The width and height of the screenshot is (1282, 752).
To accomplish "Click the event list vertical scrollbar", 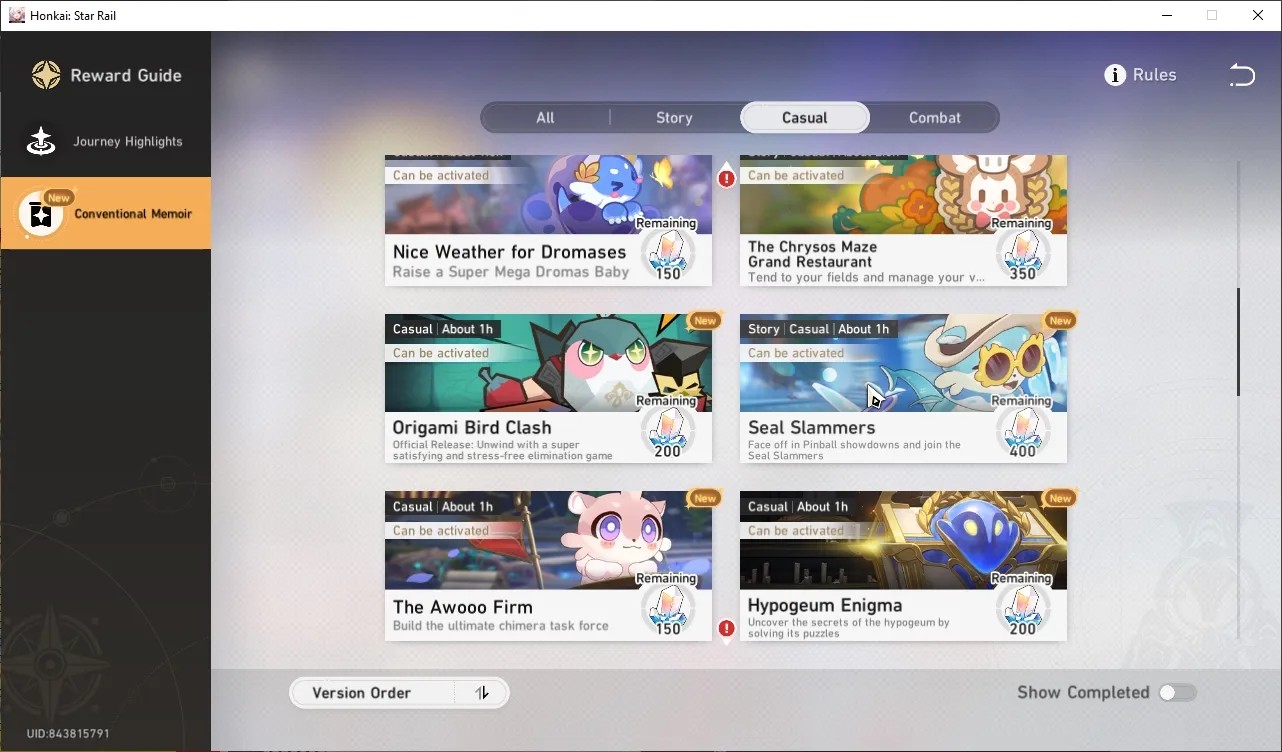I will 1238,342.
